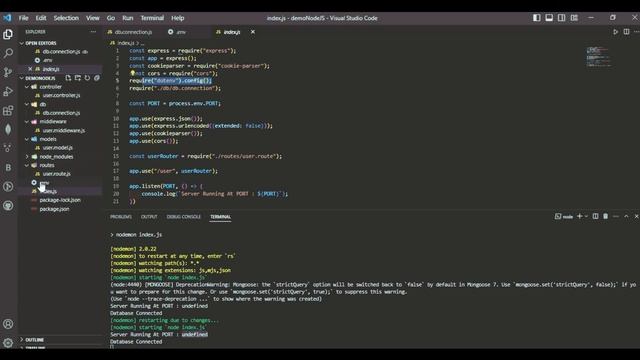Image resolution: width=640 pixels, height=360 pixels.
Task: Open the File menu
Action: click(x=24, y=18)
